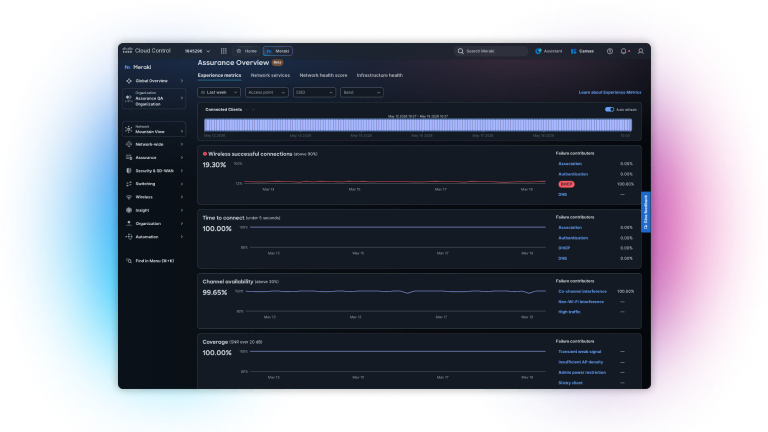Image resolution: width=768 pixels, height=432 pixels.
Task: Toggle the Auto refresh switch
Action: 609,110
